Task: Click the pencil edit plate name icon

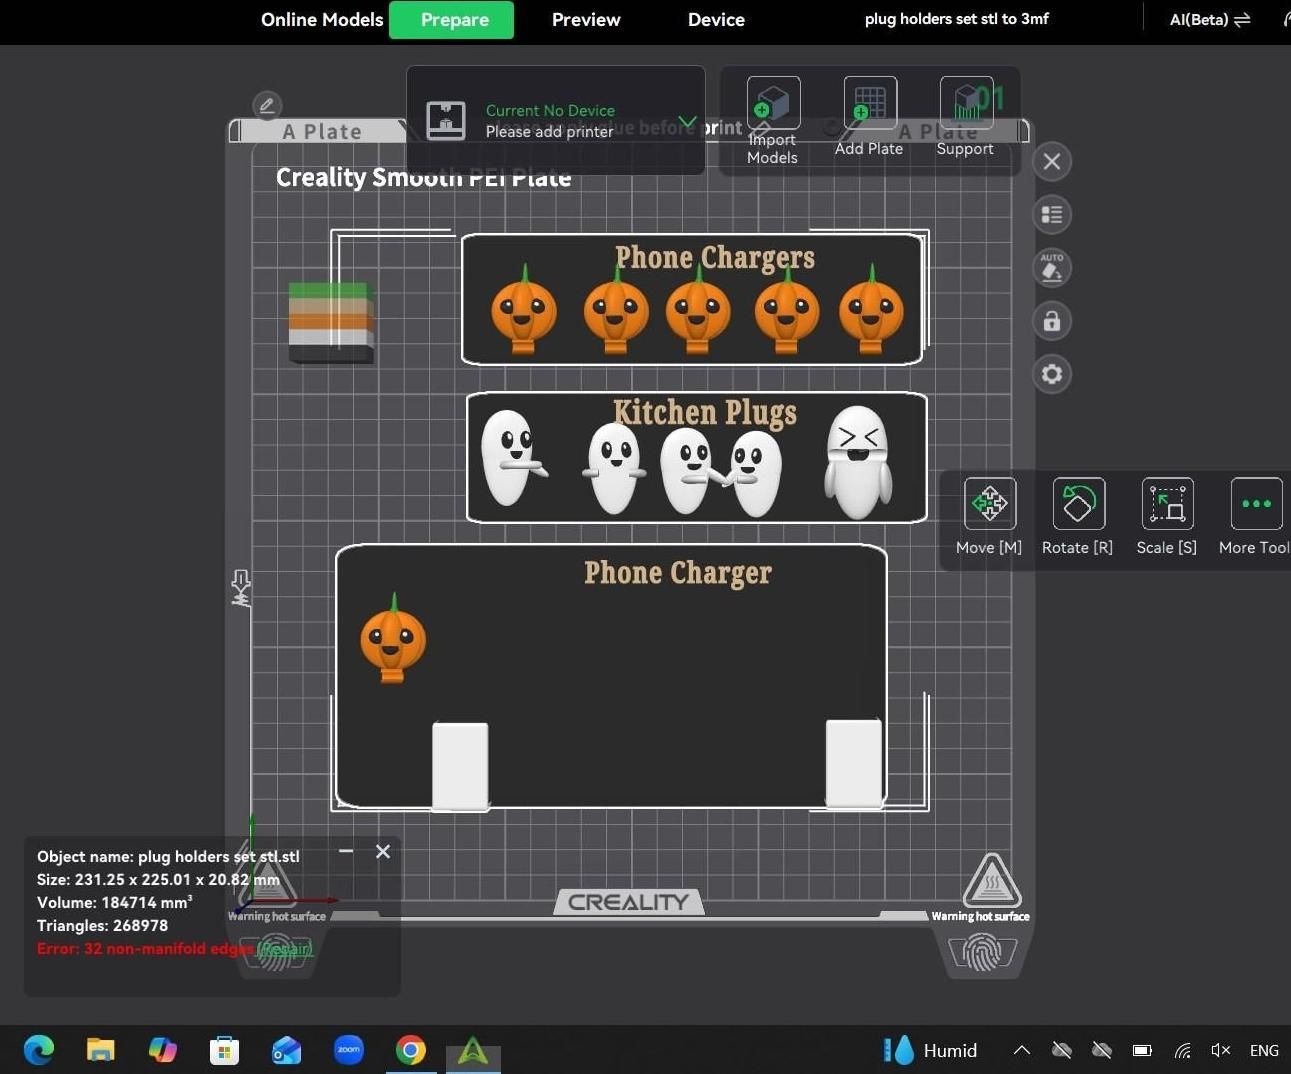Action: 267,105
